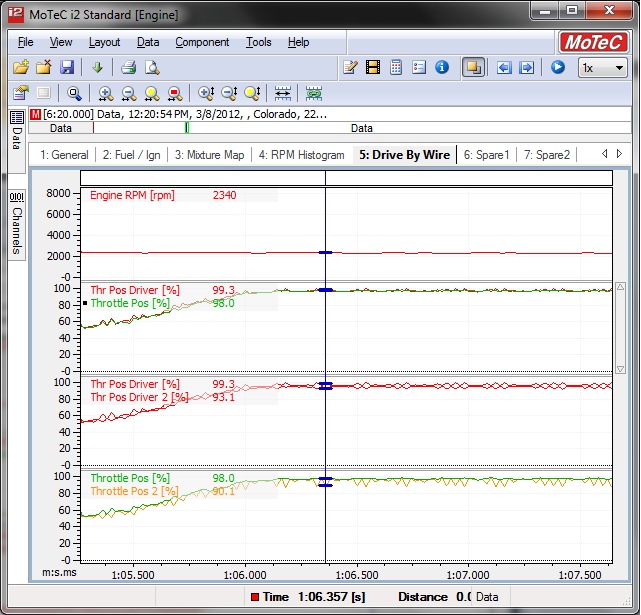Select Engine RPM channel legend
This screenshot has height=615, width=641.
coord(132,195)
